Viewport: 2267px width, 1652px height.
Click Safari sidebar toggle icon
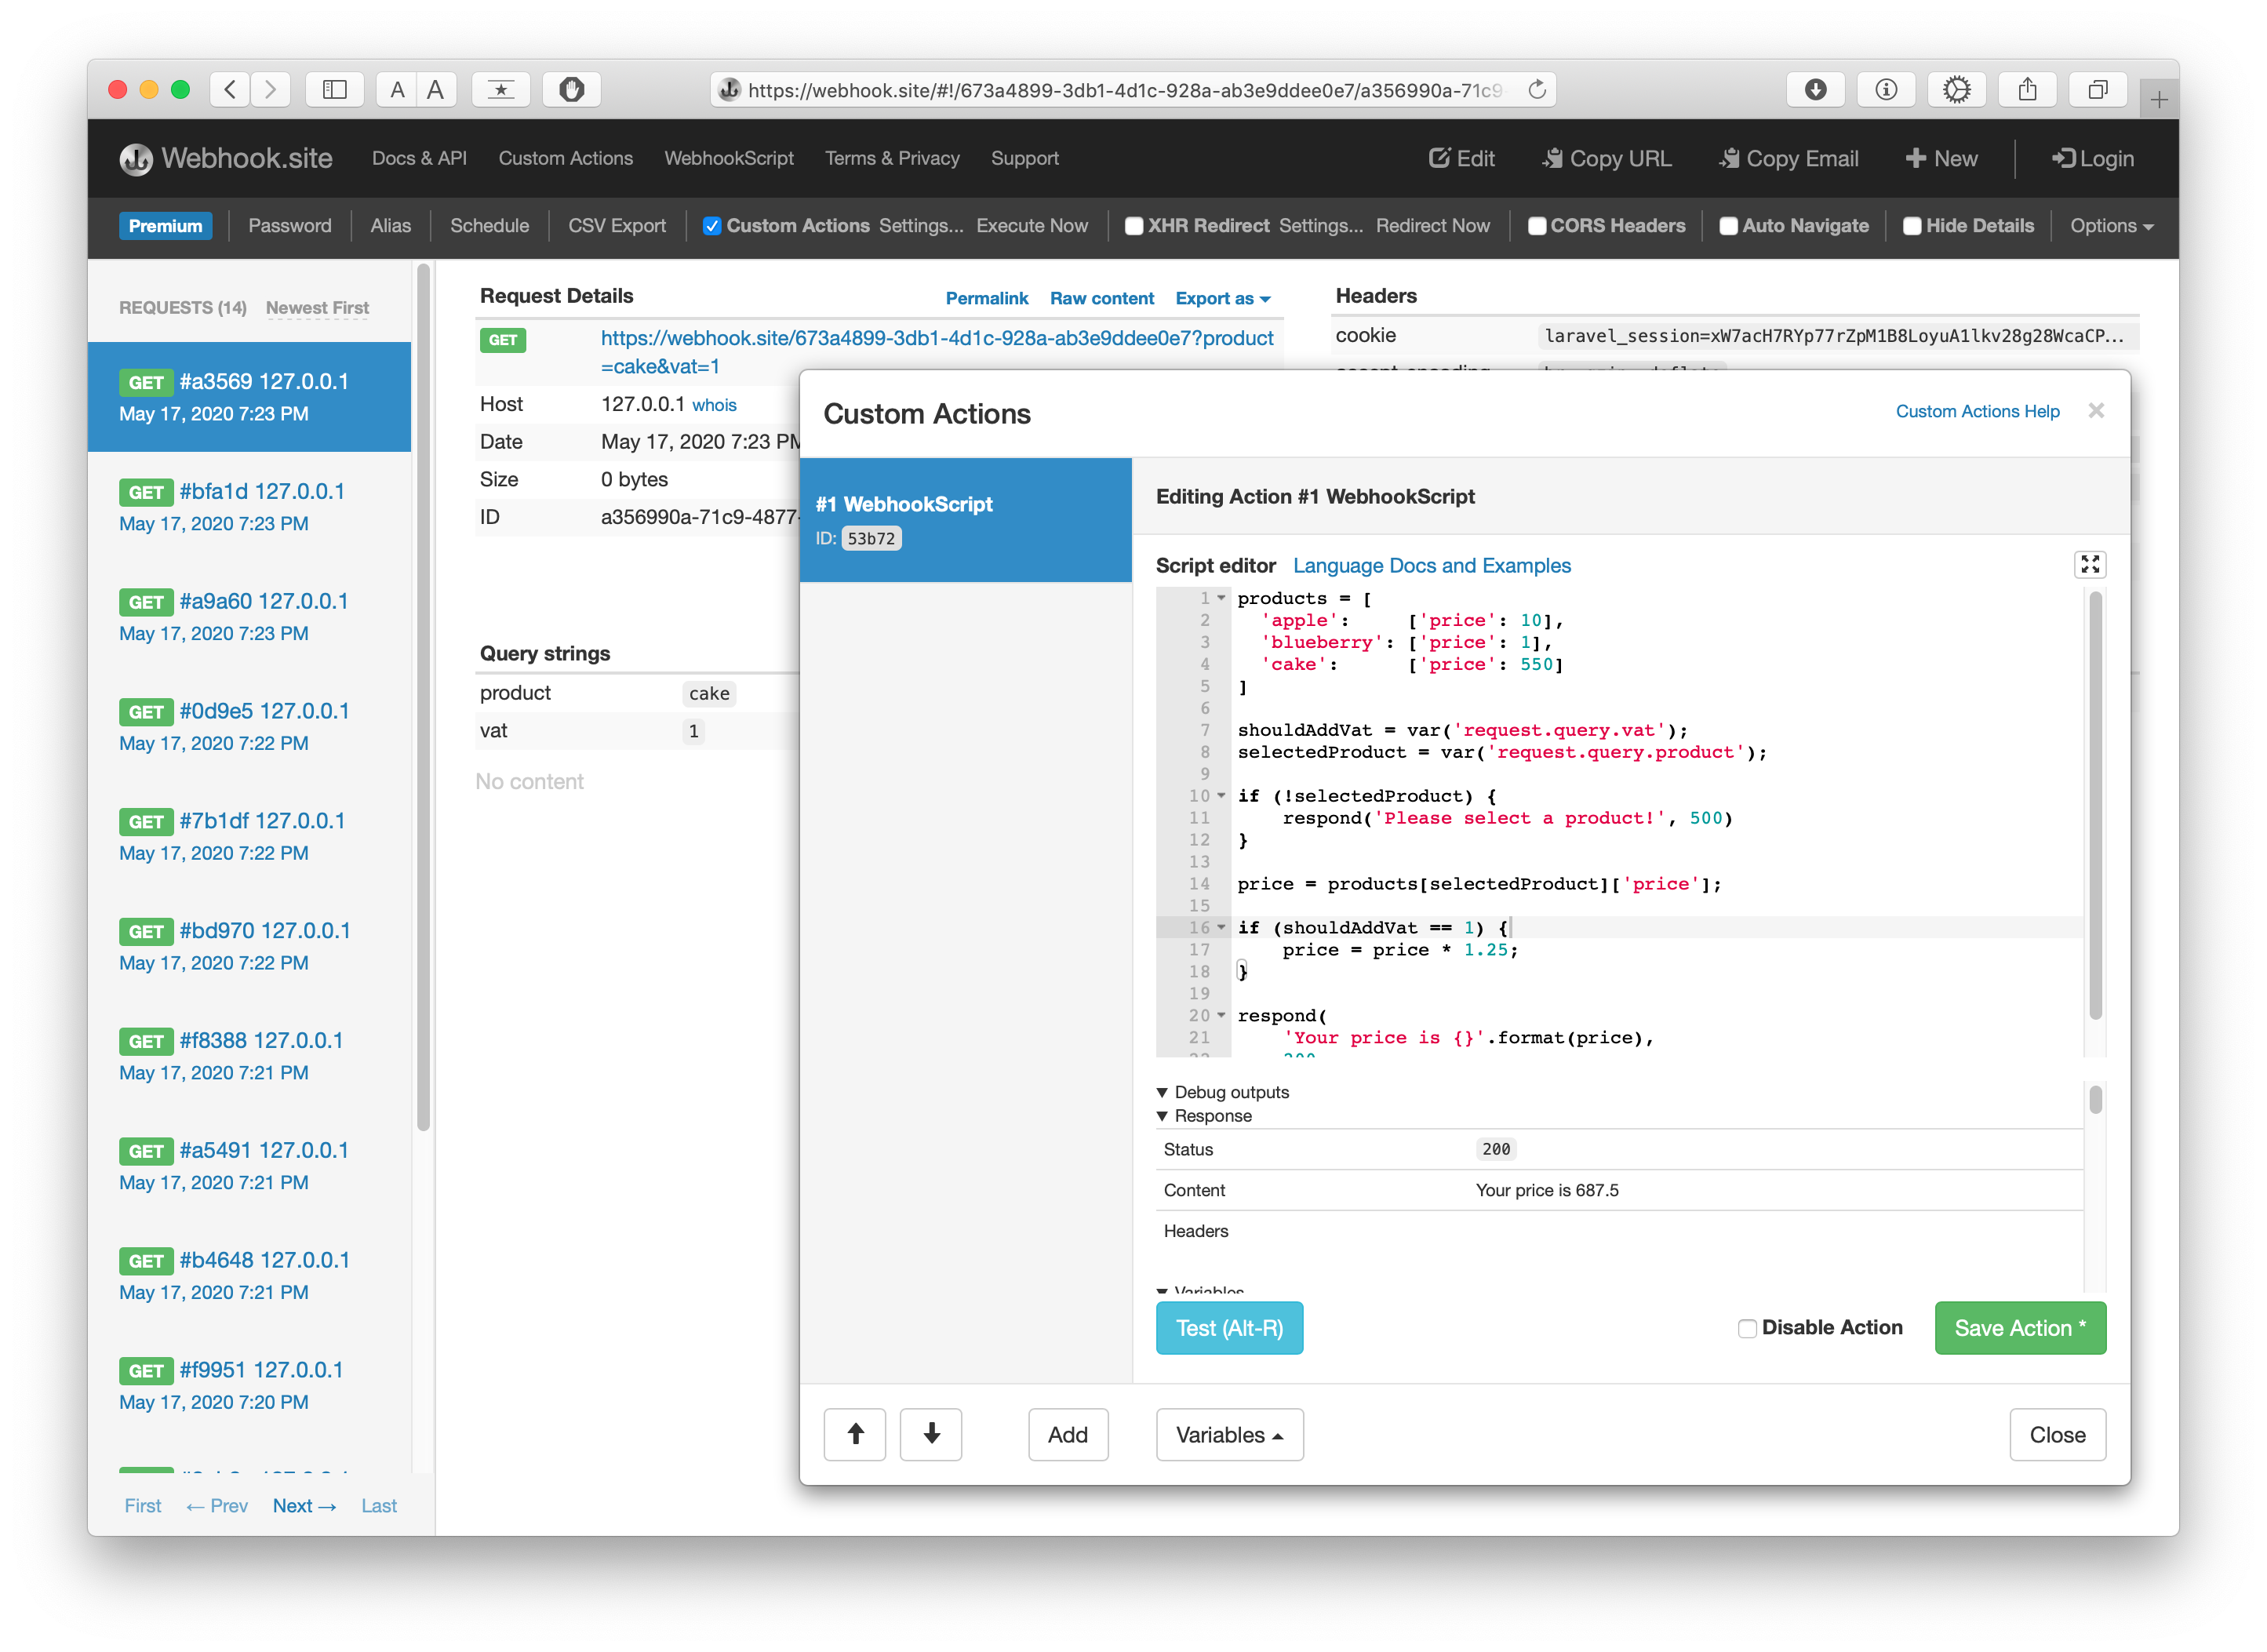334,90
